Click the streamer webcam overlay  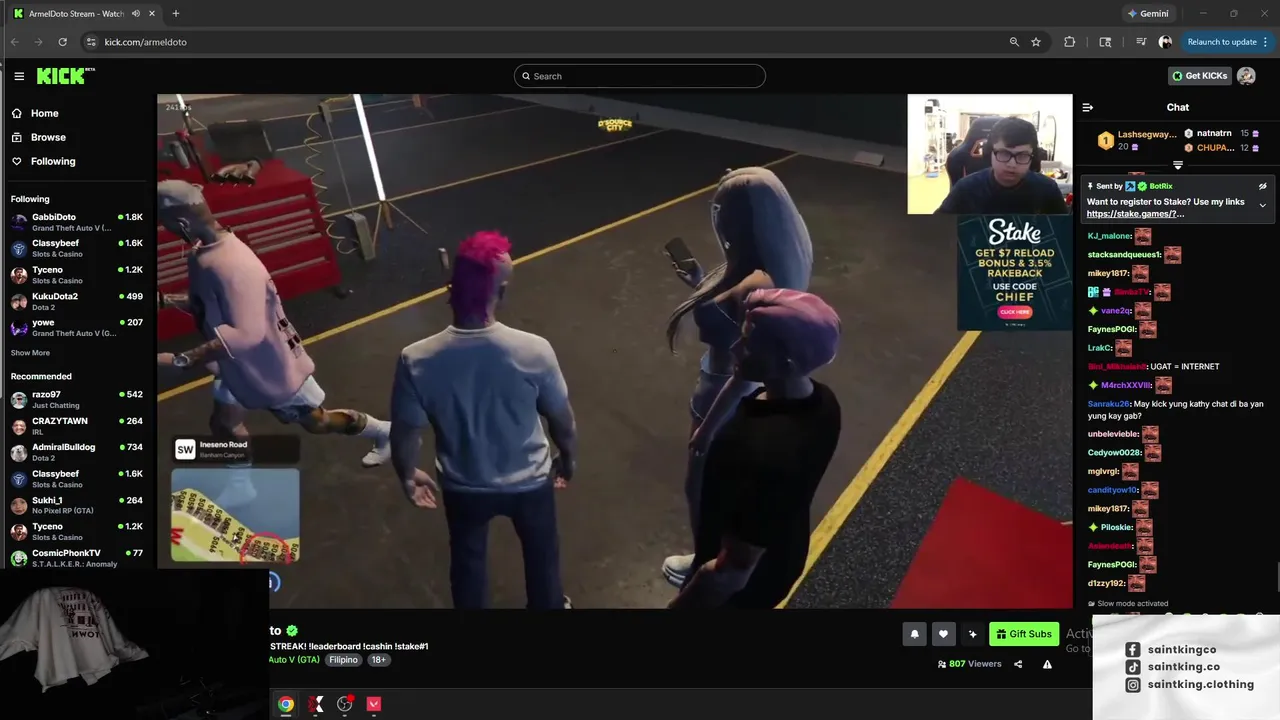coord(989,154)
